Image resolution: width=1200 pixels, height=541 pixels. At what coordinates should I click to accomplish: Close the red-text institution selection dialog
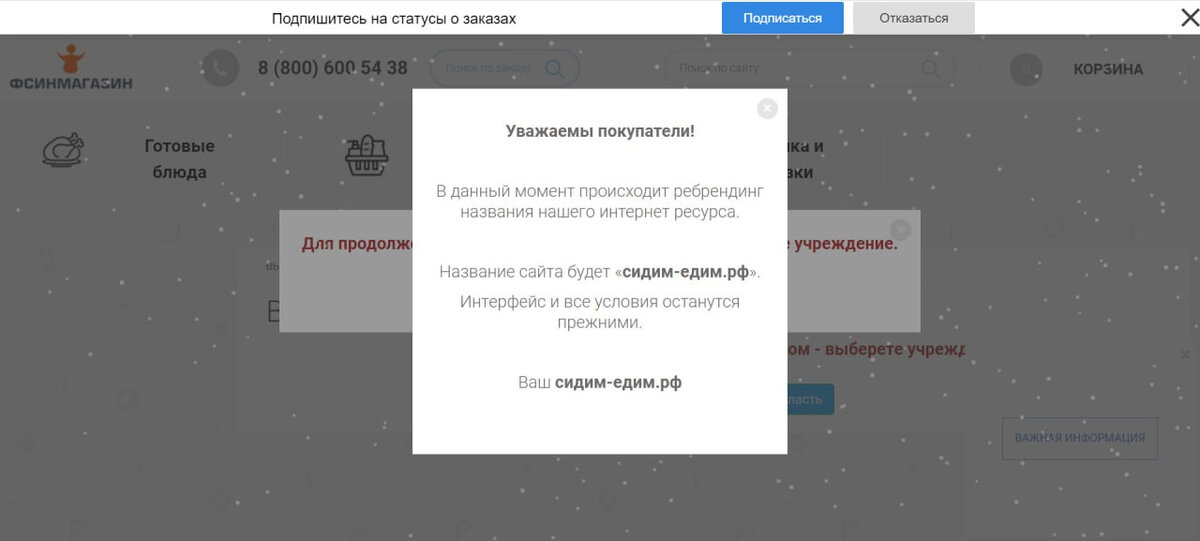click(901, 228)
